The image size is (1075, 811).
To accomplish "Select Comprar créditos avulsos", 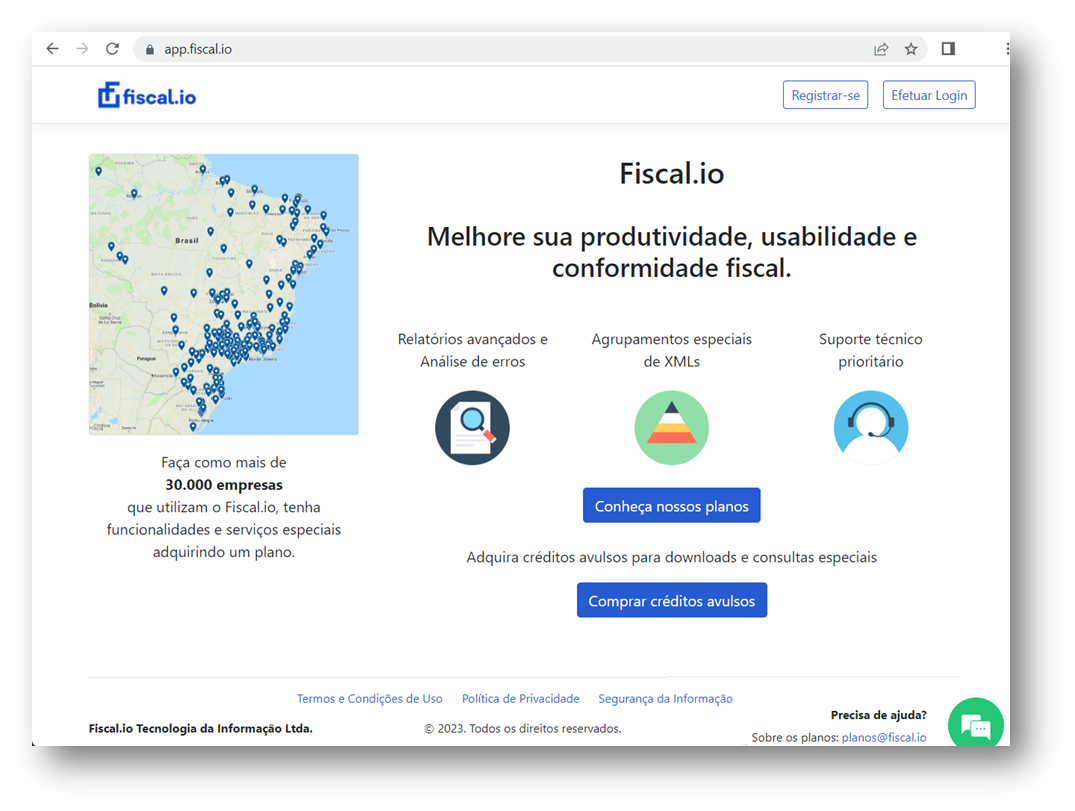I will pos(672,601).
